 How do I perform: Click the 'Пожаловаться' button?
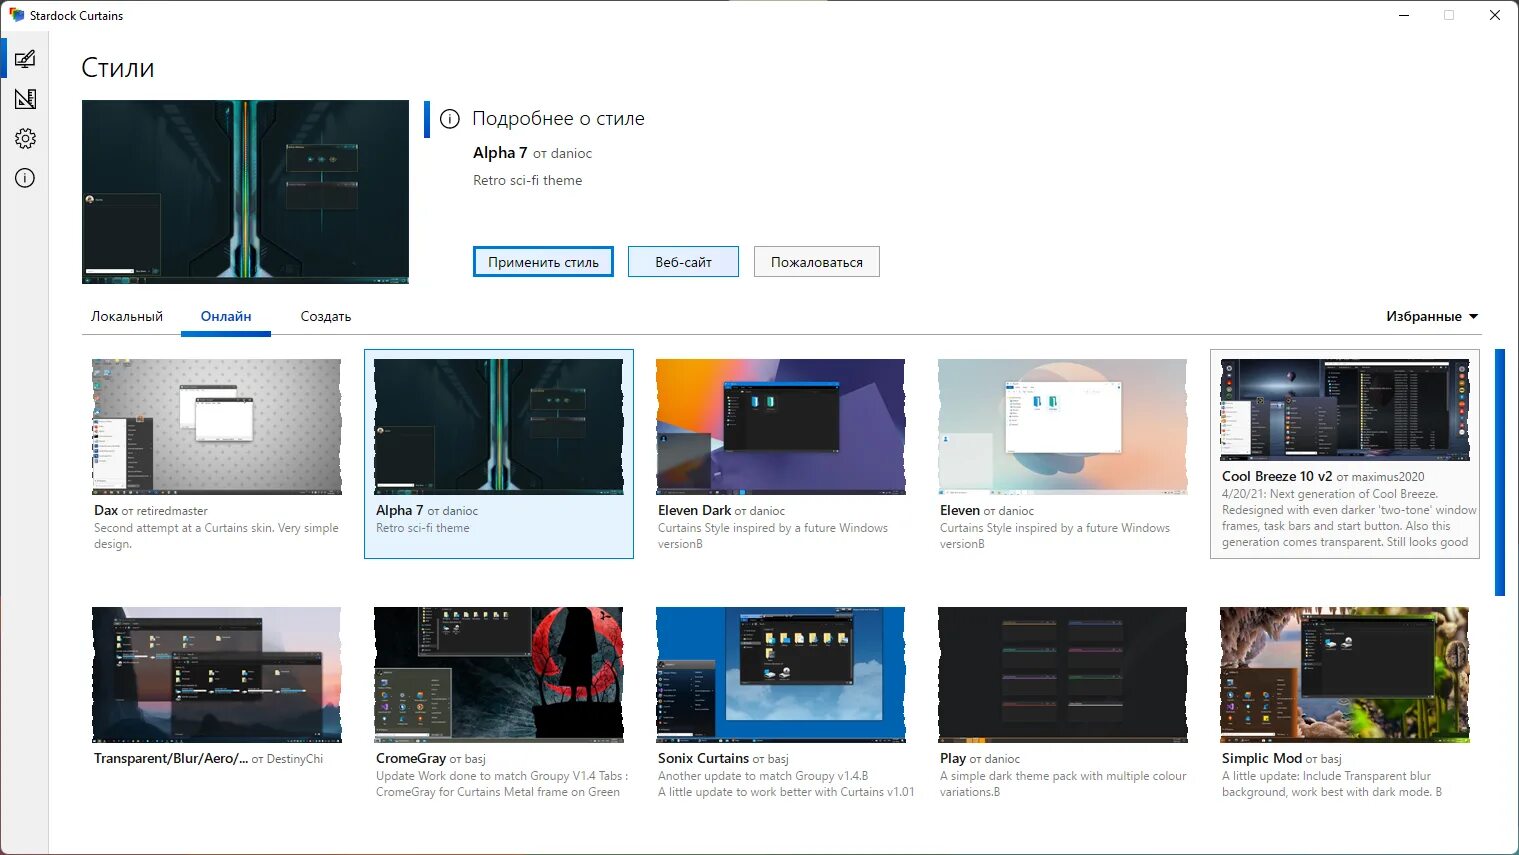(817, 262)
